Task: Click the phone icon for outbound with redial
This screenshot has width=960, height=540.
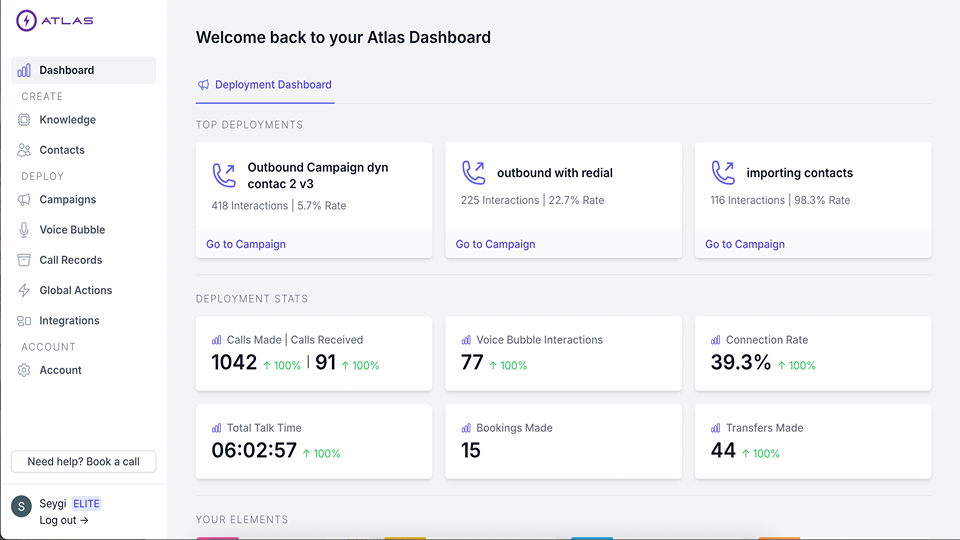Action: pyautogui.click(x=473, y=173)
